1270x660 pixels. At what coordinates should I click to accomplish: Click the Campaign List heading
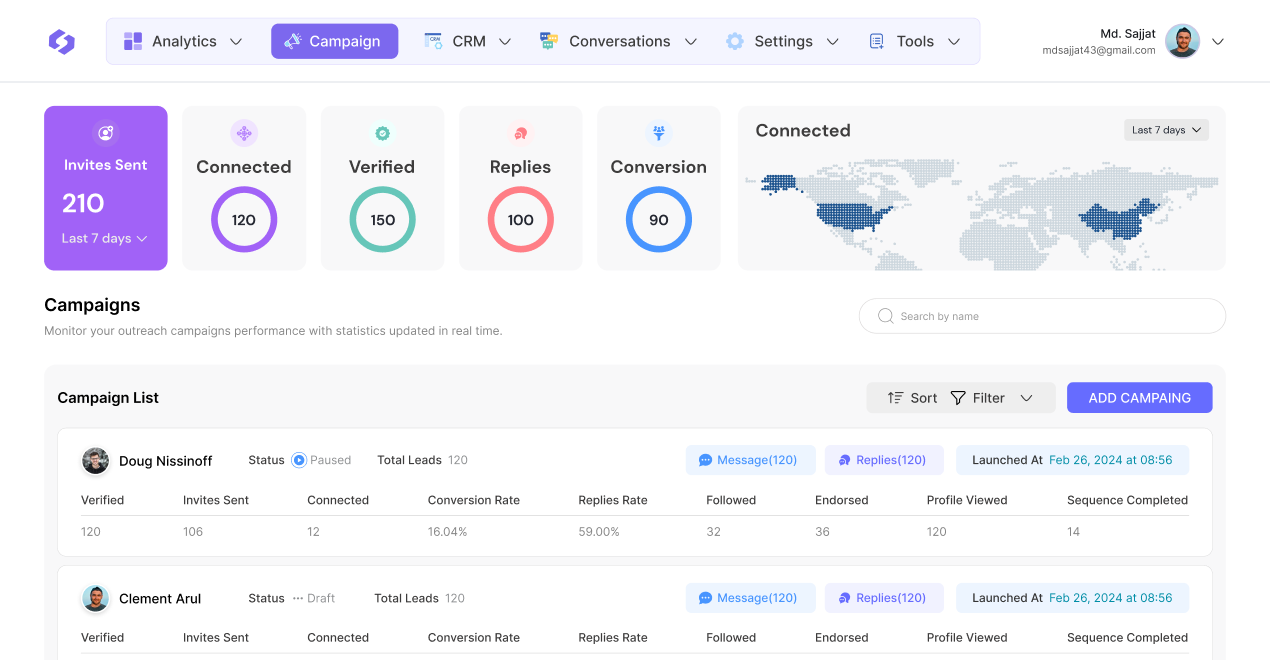tap(108, 398)
